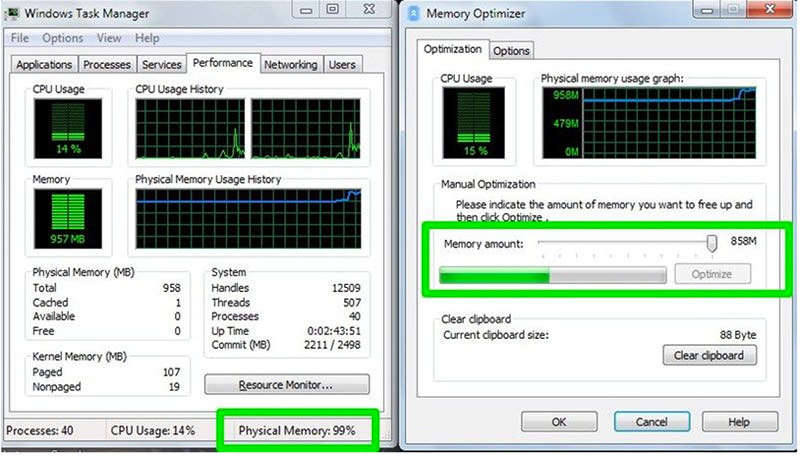This screenshot has height=457, width=800.
Task: Click the Handles value 12509
Action: pos(346,288)
